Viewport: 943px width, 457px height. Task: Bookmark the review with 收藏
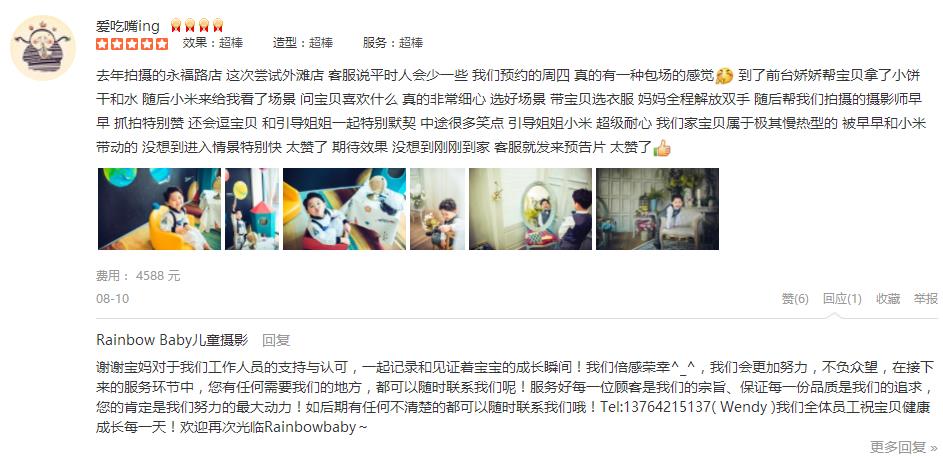click(x=888, y=299)
